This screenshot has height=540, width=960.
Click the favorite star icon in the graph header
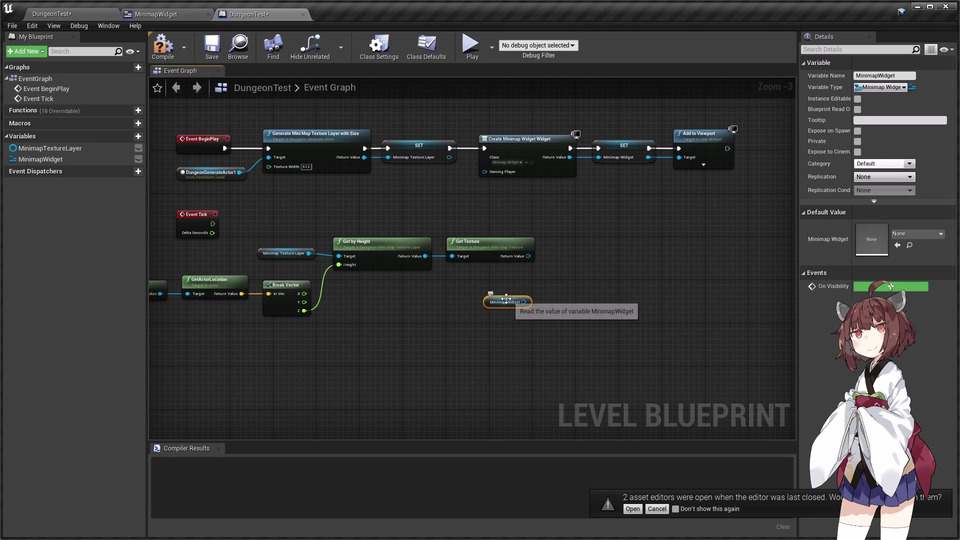click(158, 88)
